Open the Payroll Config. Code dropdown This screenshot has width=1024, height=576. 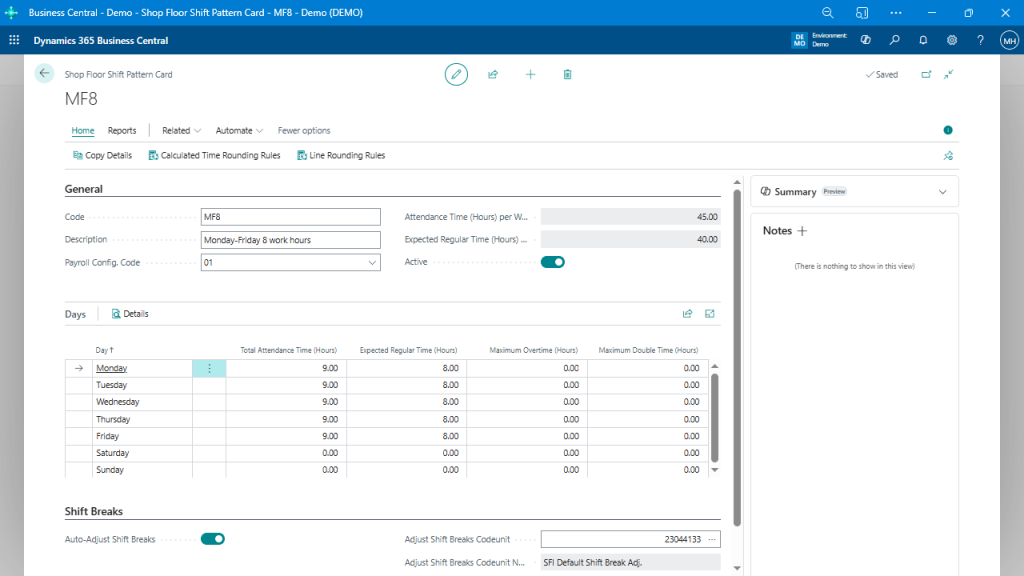coord(371,262)
